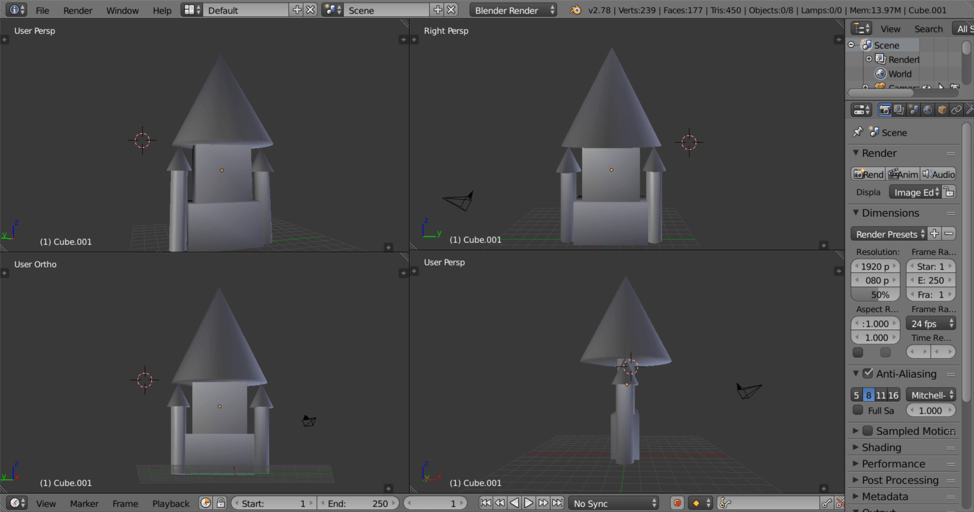Open the outliner editor type selector

(x=862, y=29)
